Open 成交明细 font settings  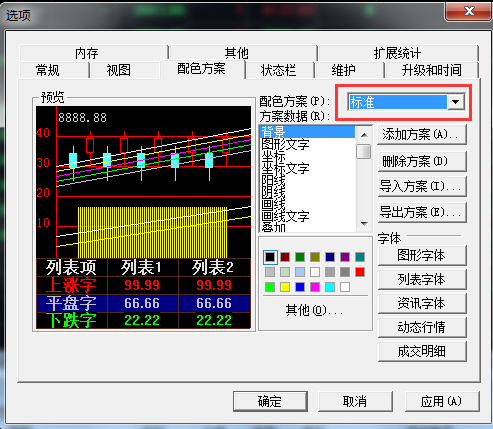pyautogui.click(x=421, y=351)
